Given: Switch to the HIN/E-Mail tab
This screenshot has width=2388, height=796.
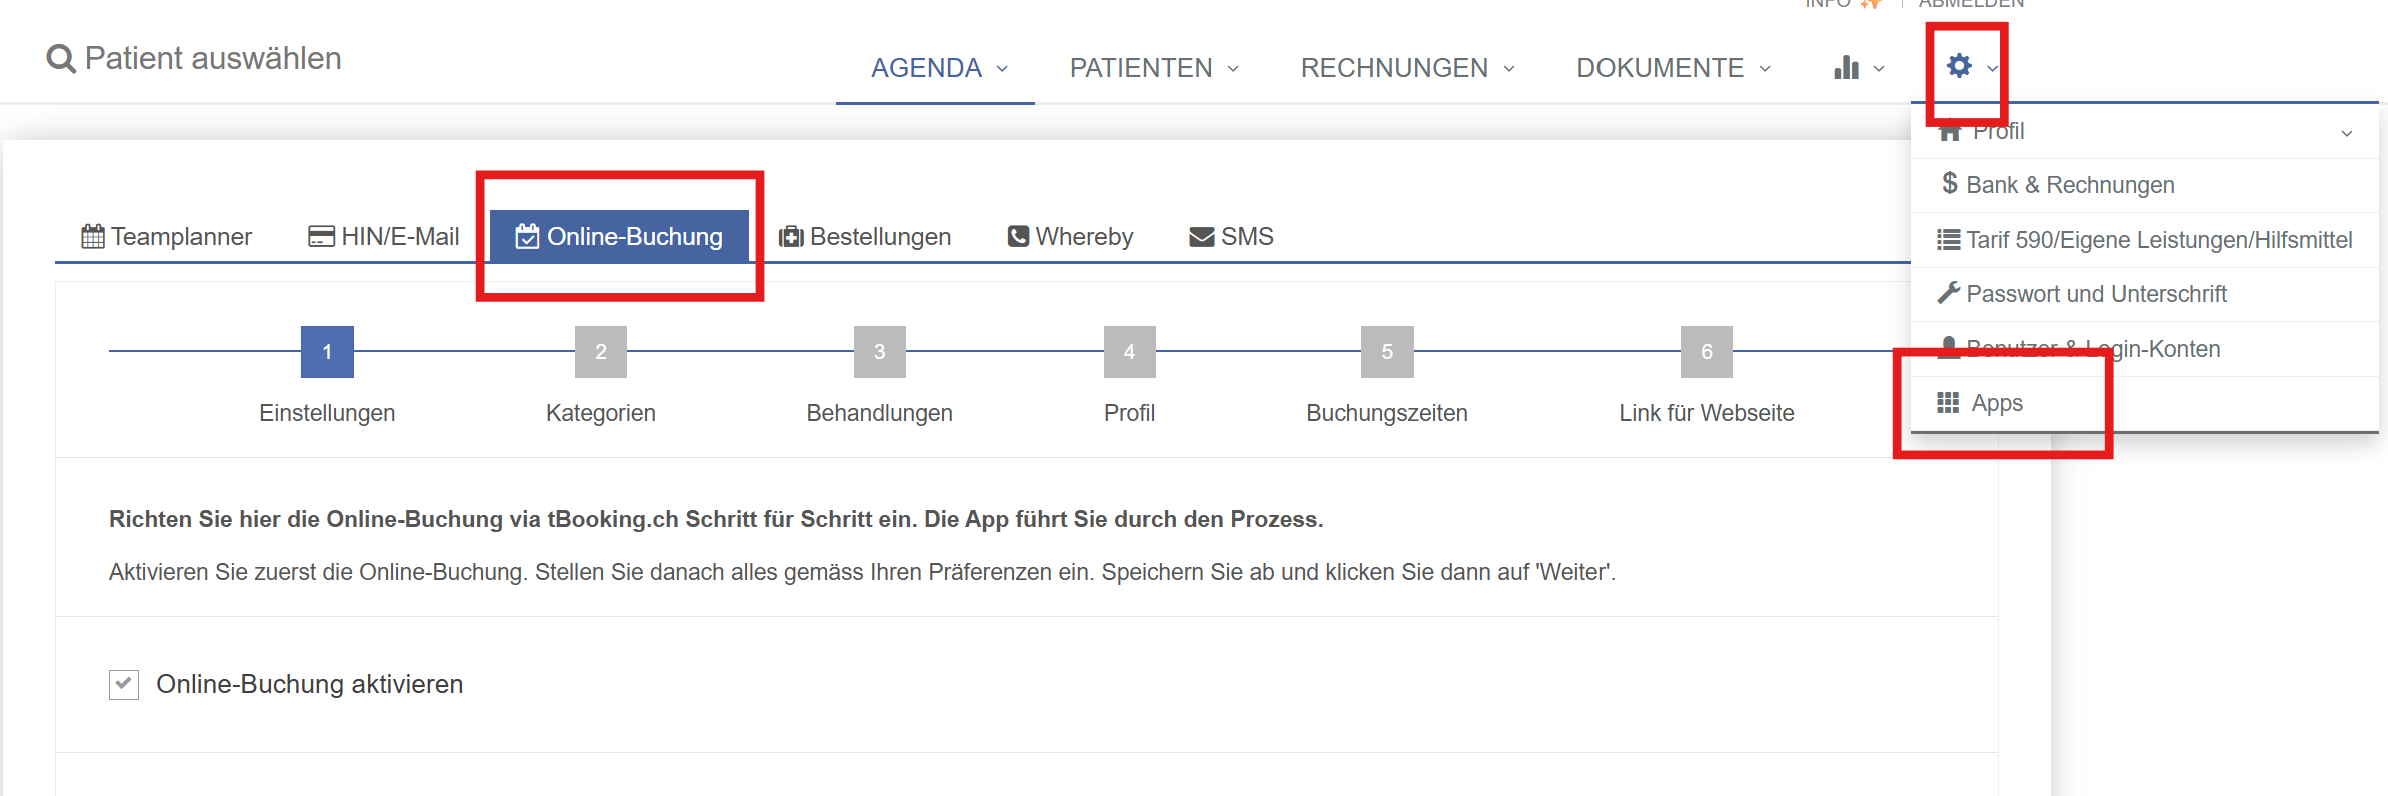Looking at the screenshot, I should point(384,237).
